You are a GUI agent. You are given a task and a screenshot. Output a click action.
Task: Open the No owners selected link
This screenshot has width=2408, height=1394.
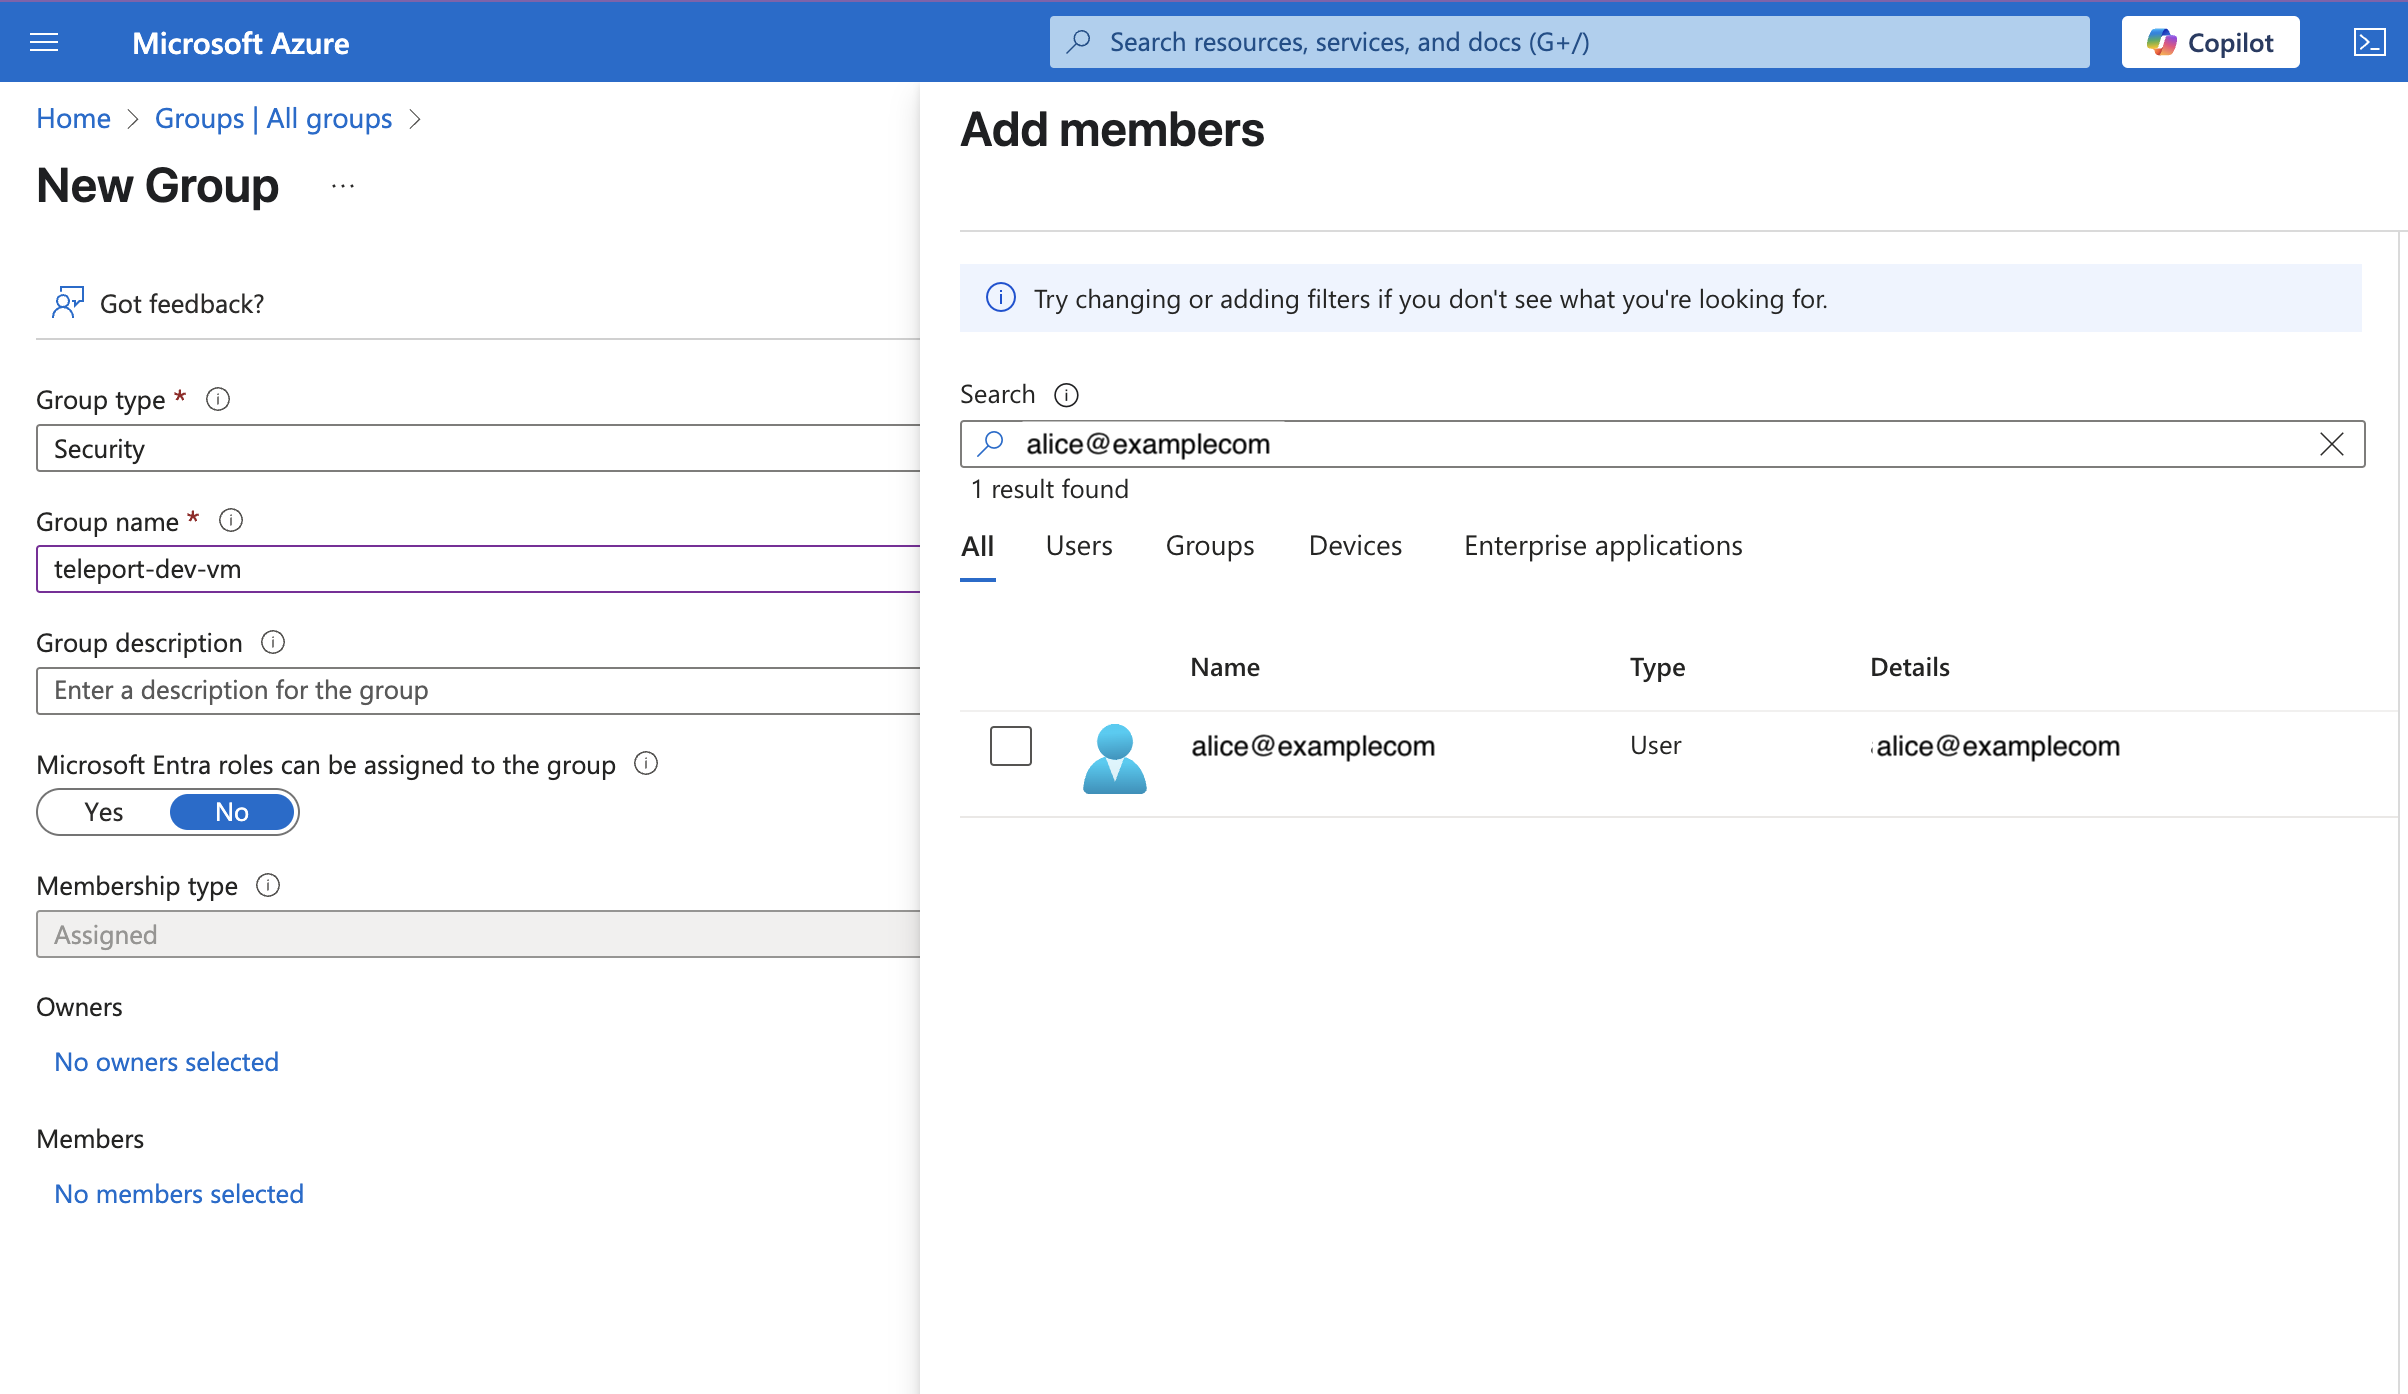coord(166,1061)
